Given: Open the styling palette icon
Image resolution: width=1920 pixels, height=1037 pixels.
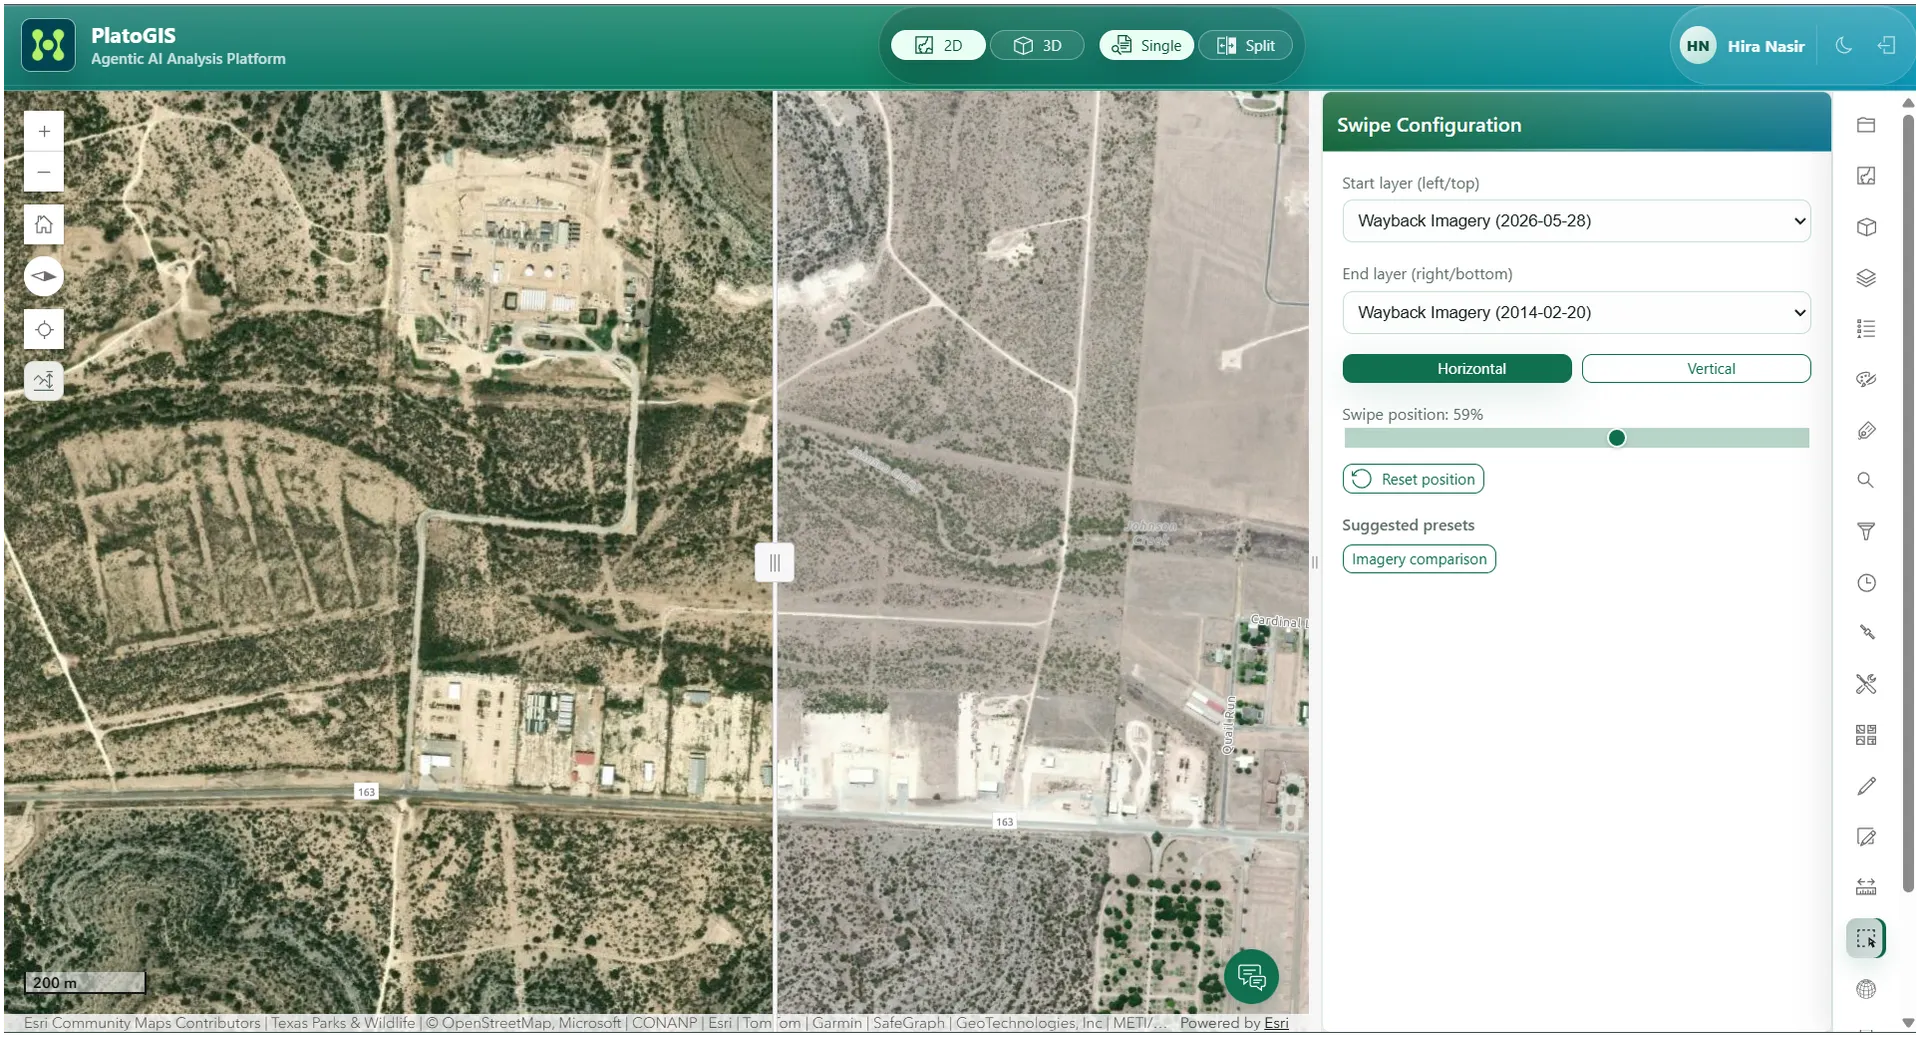Looking at the screenshot, I should [1865, 380].
